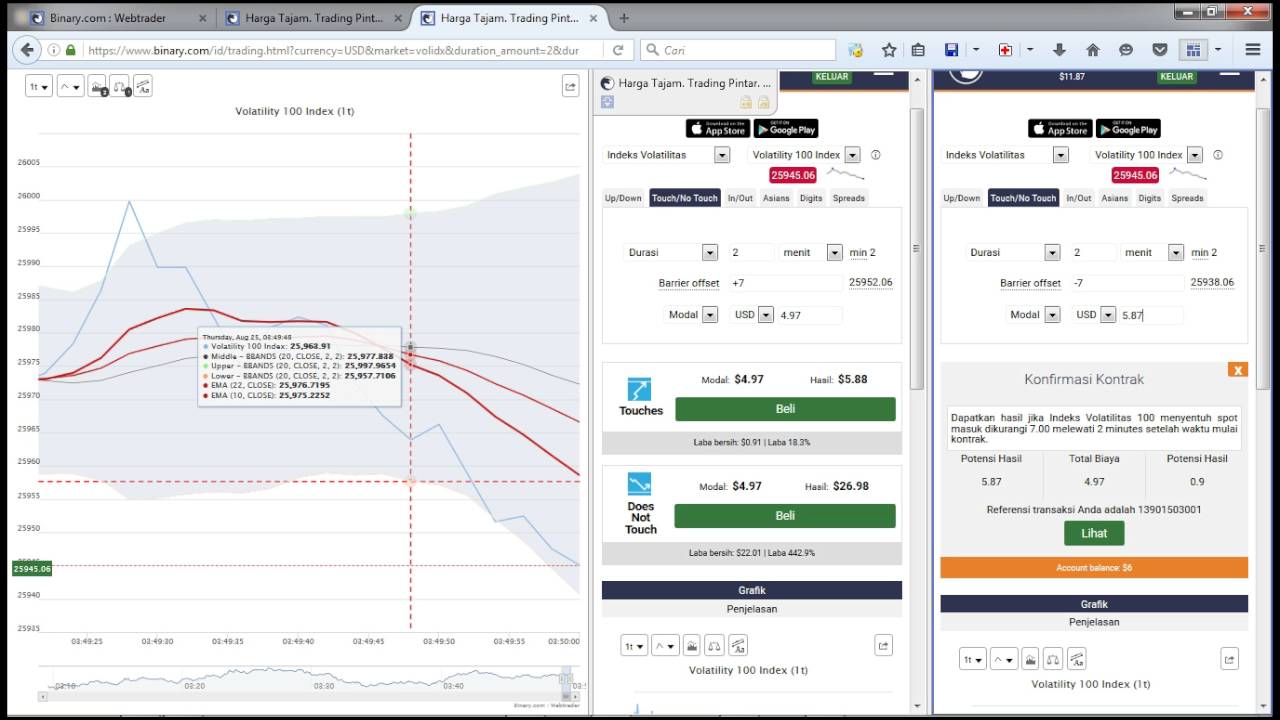1280x720 pixels.
Task: Bookmark this page with the star icon
Action: pyautogui.click(x=889, y=50)
